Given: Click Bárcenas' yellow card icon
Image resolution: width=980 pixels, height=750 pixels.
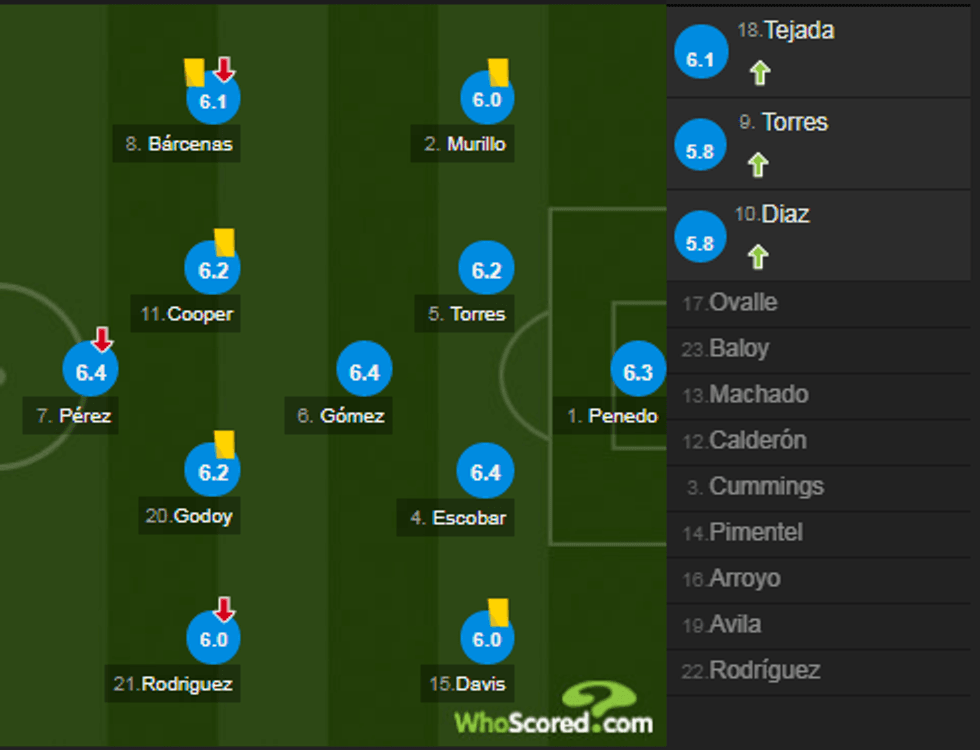Looking at the screenshot, I should pos(194,72).
